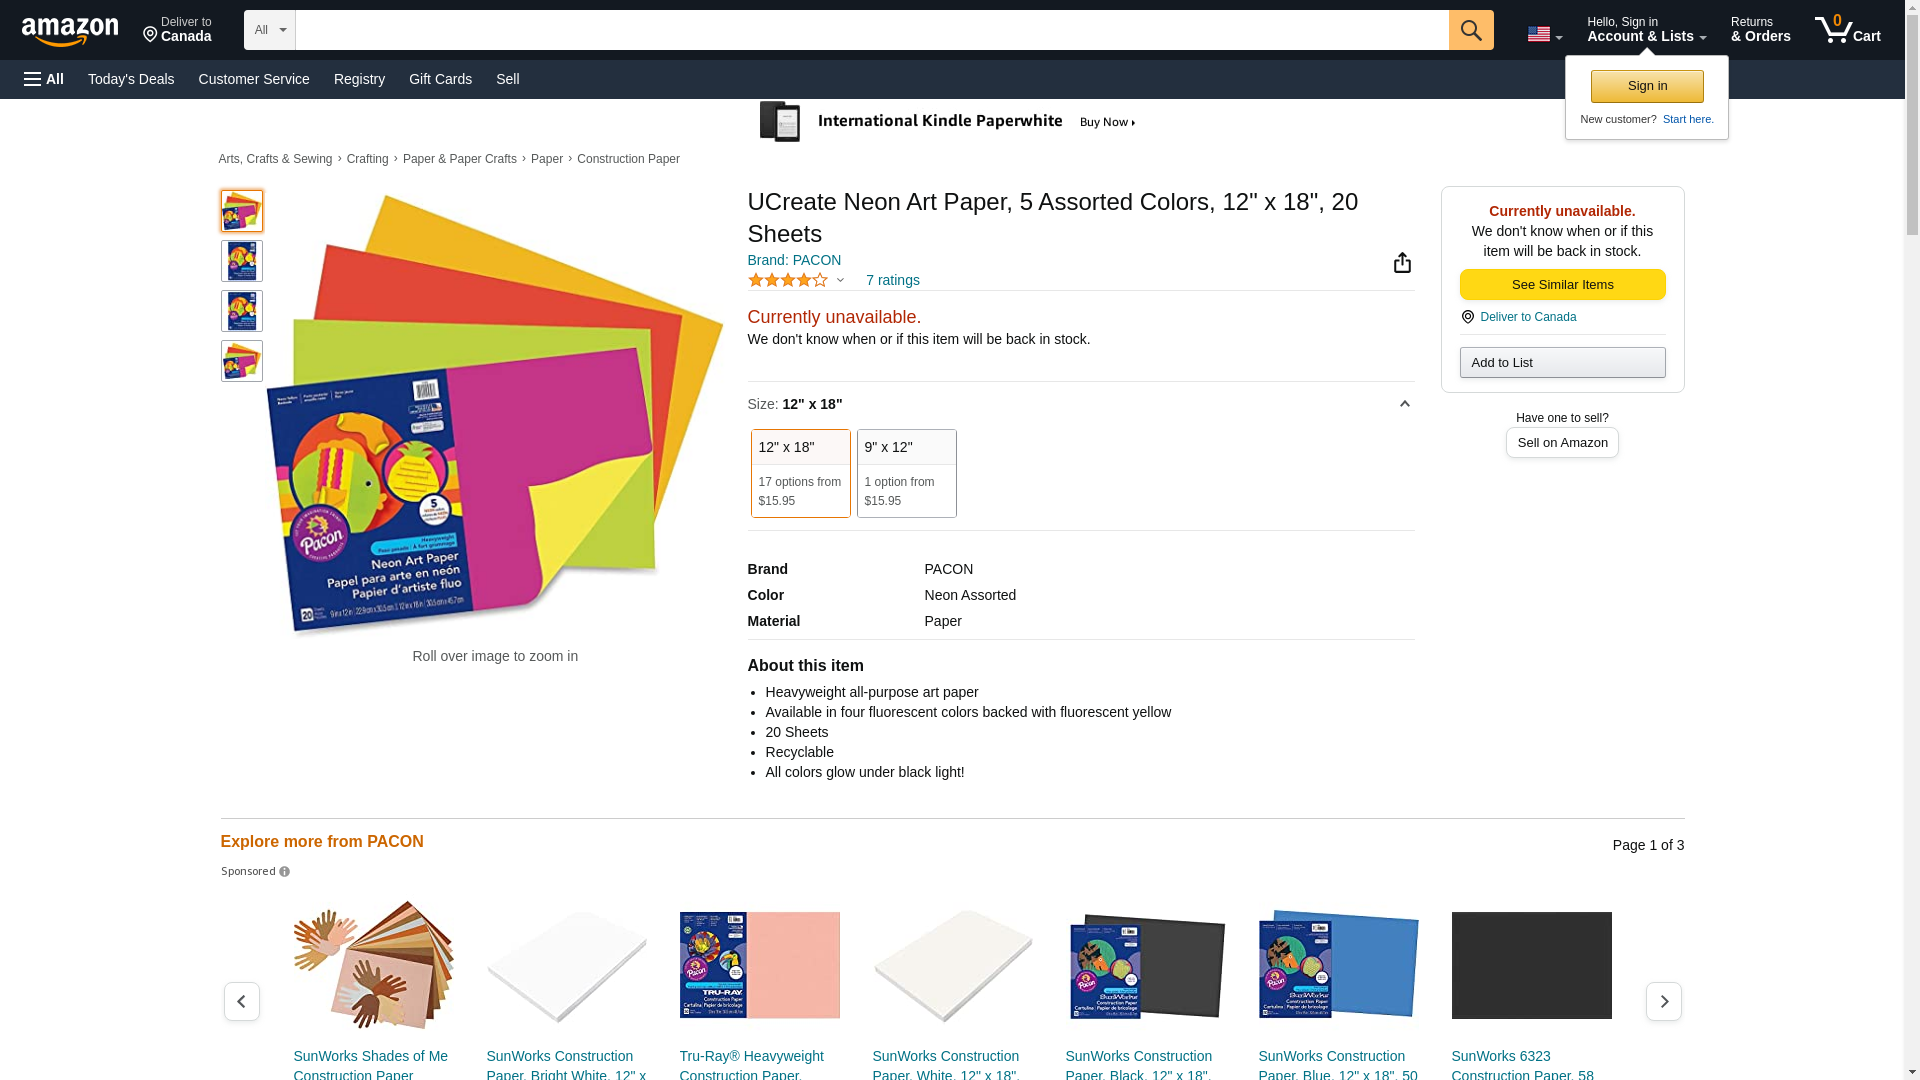Select the second product thumbnail image
The width and height of the screenshot is (1920, 1080).
click(242, 261)
